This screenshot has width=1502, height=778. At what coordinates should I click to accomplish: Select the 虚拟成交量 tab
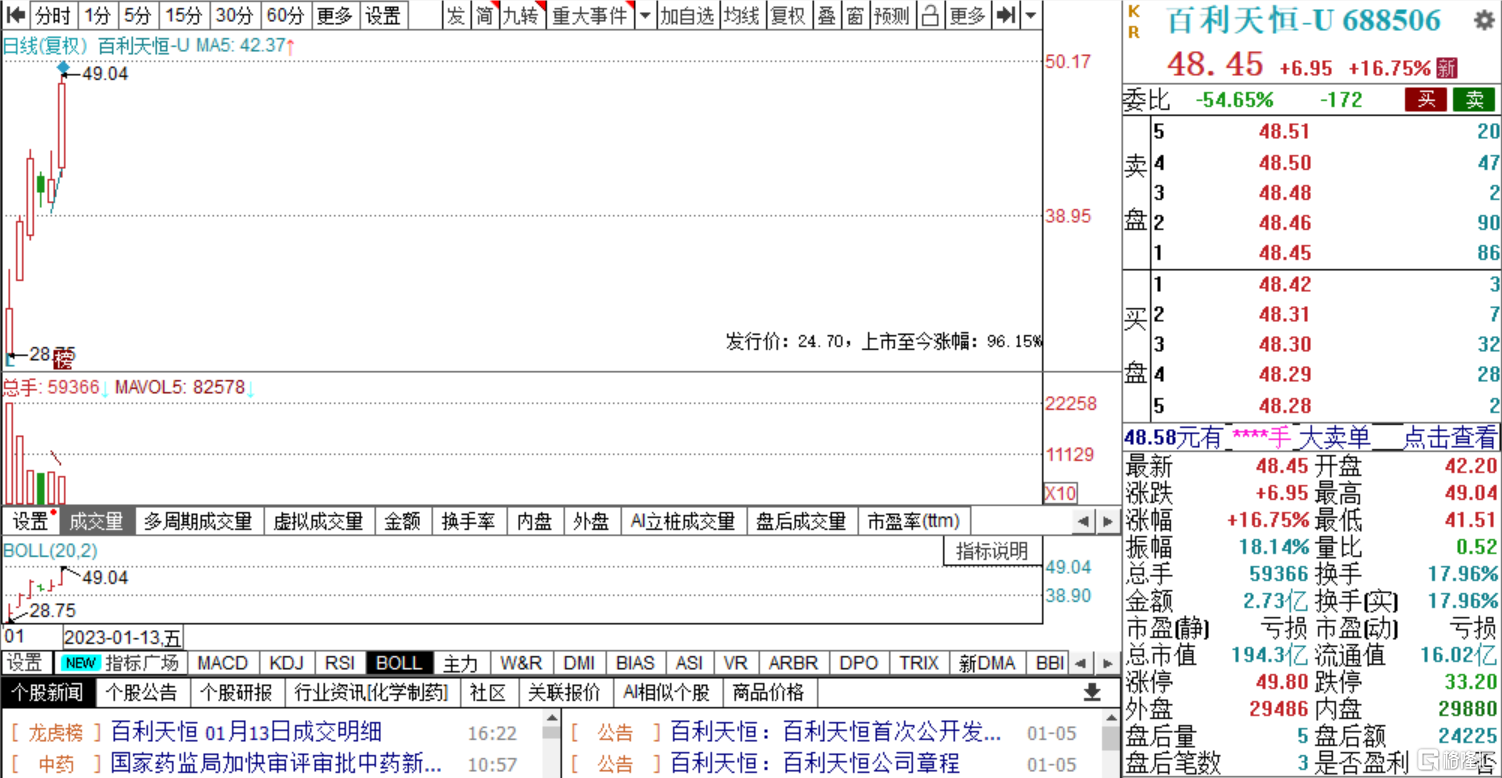tap(318, 521)
